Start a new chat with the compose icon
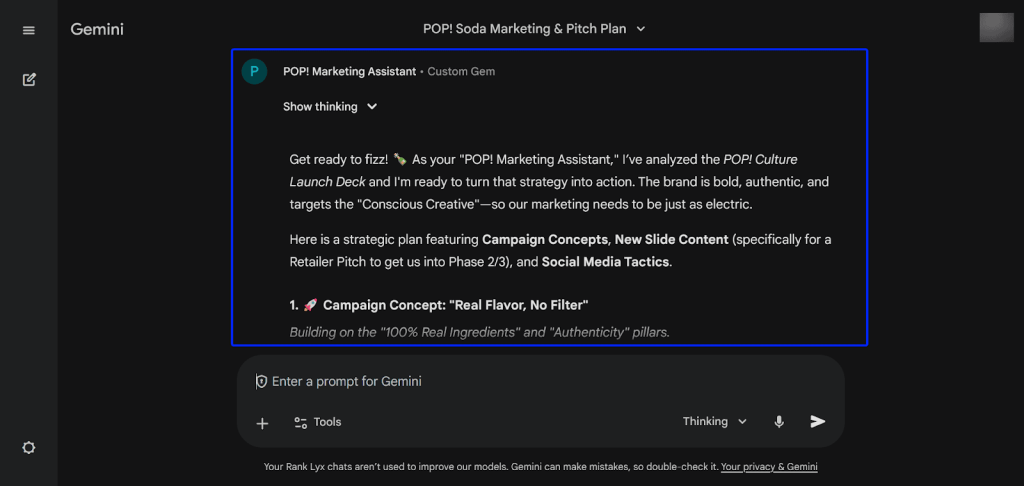 pyautogui.click(x=29, y=80)
